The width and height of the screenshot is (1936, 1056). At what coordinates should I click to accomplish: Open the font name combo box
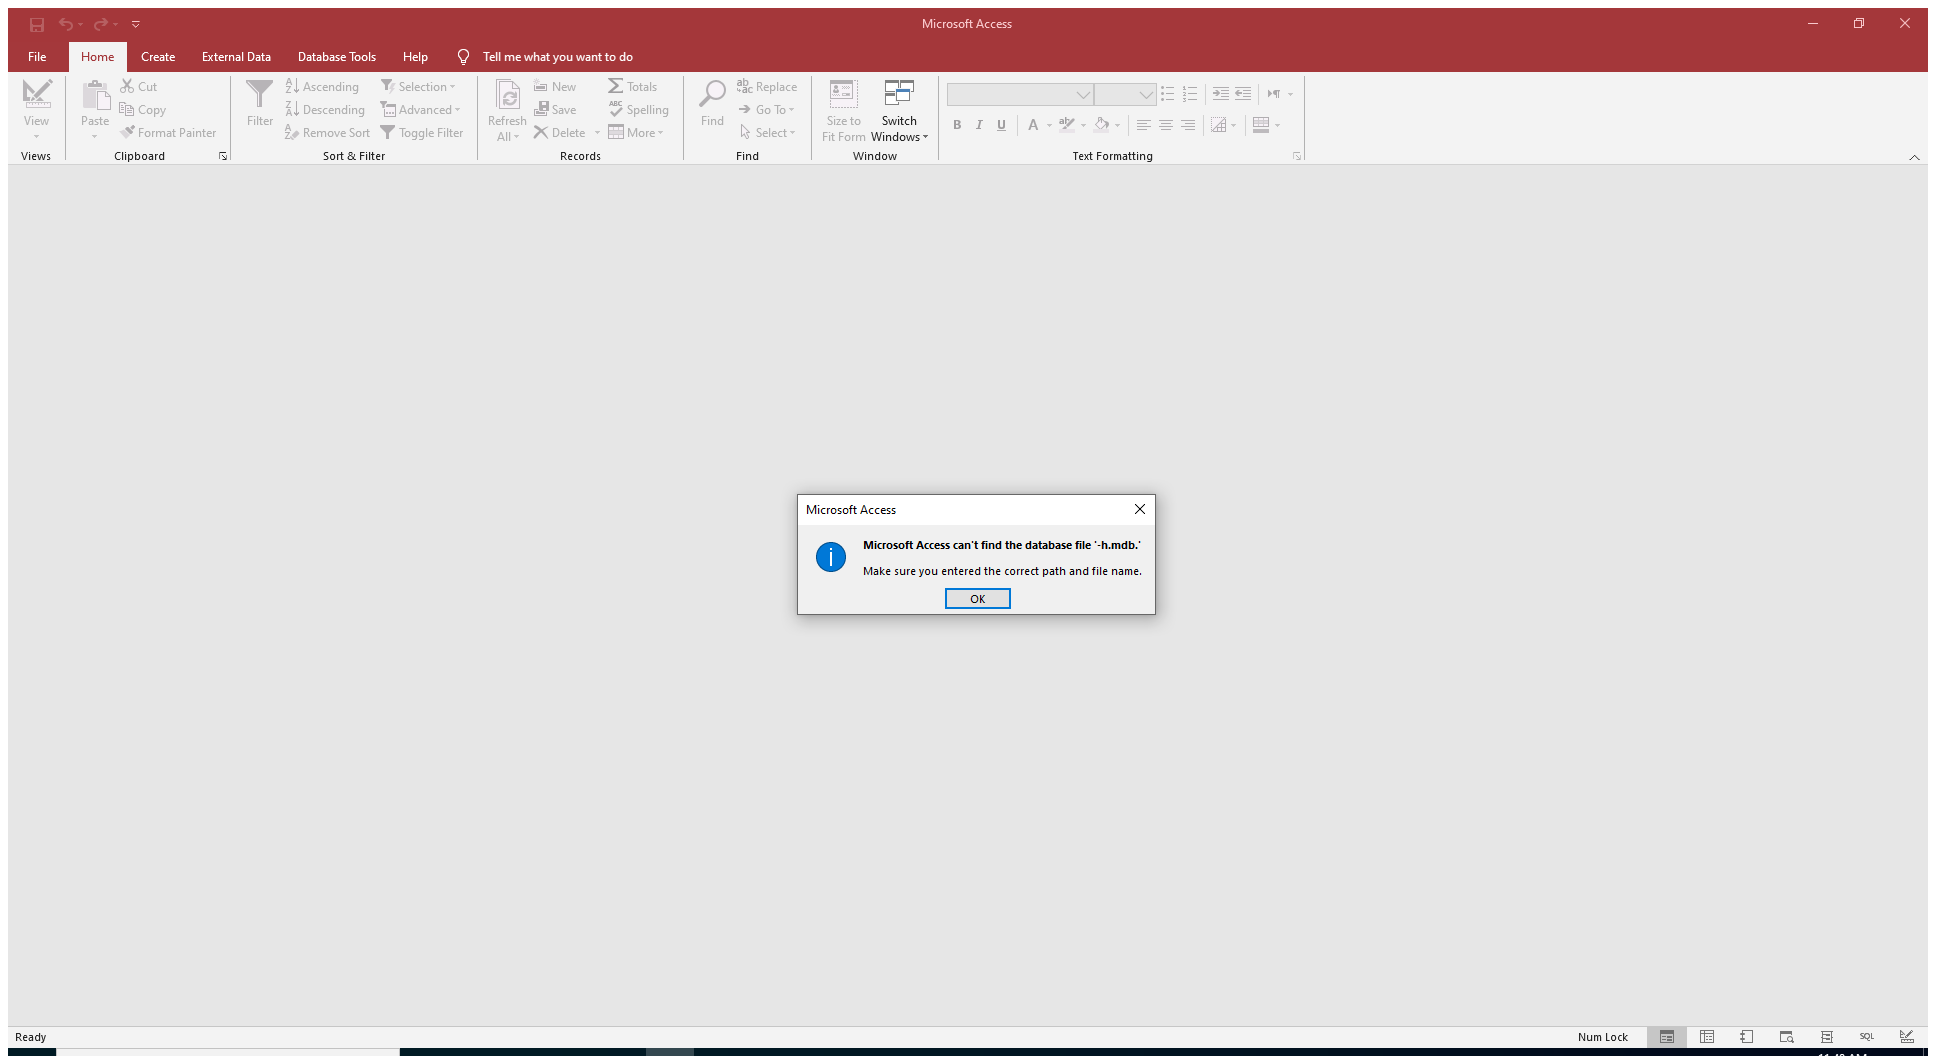1020,94
